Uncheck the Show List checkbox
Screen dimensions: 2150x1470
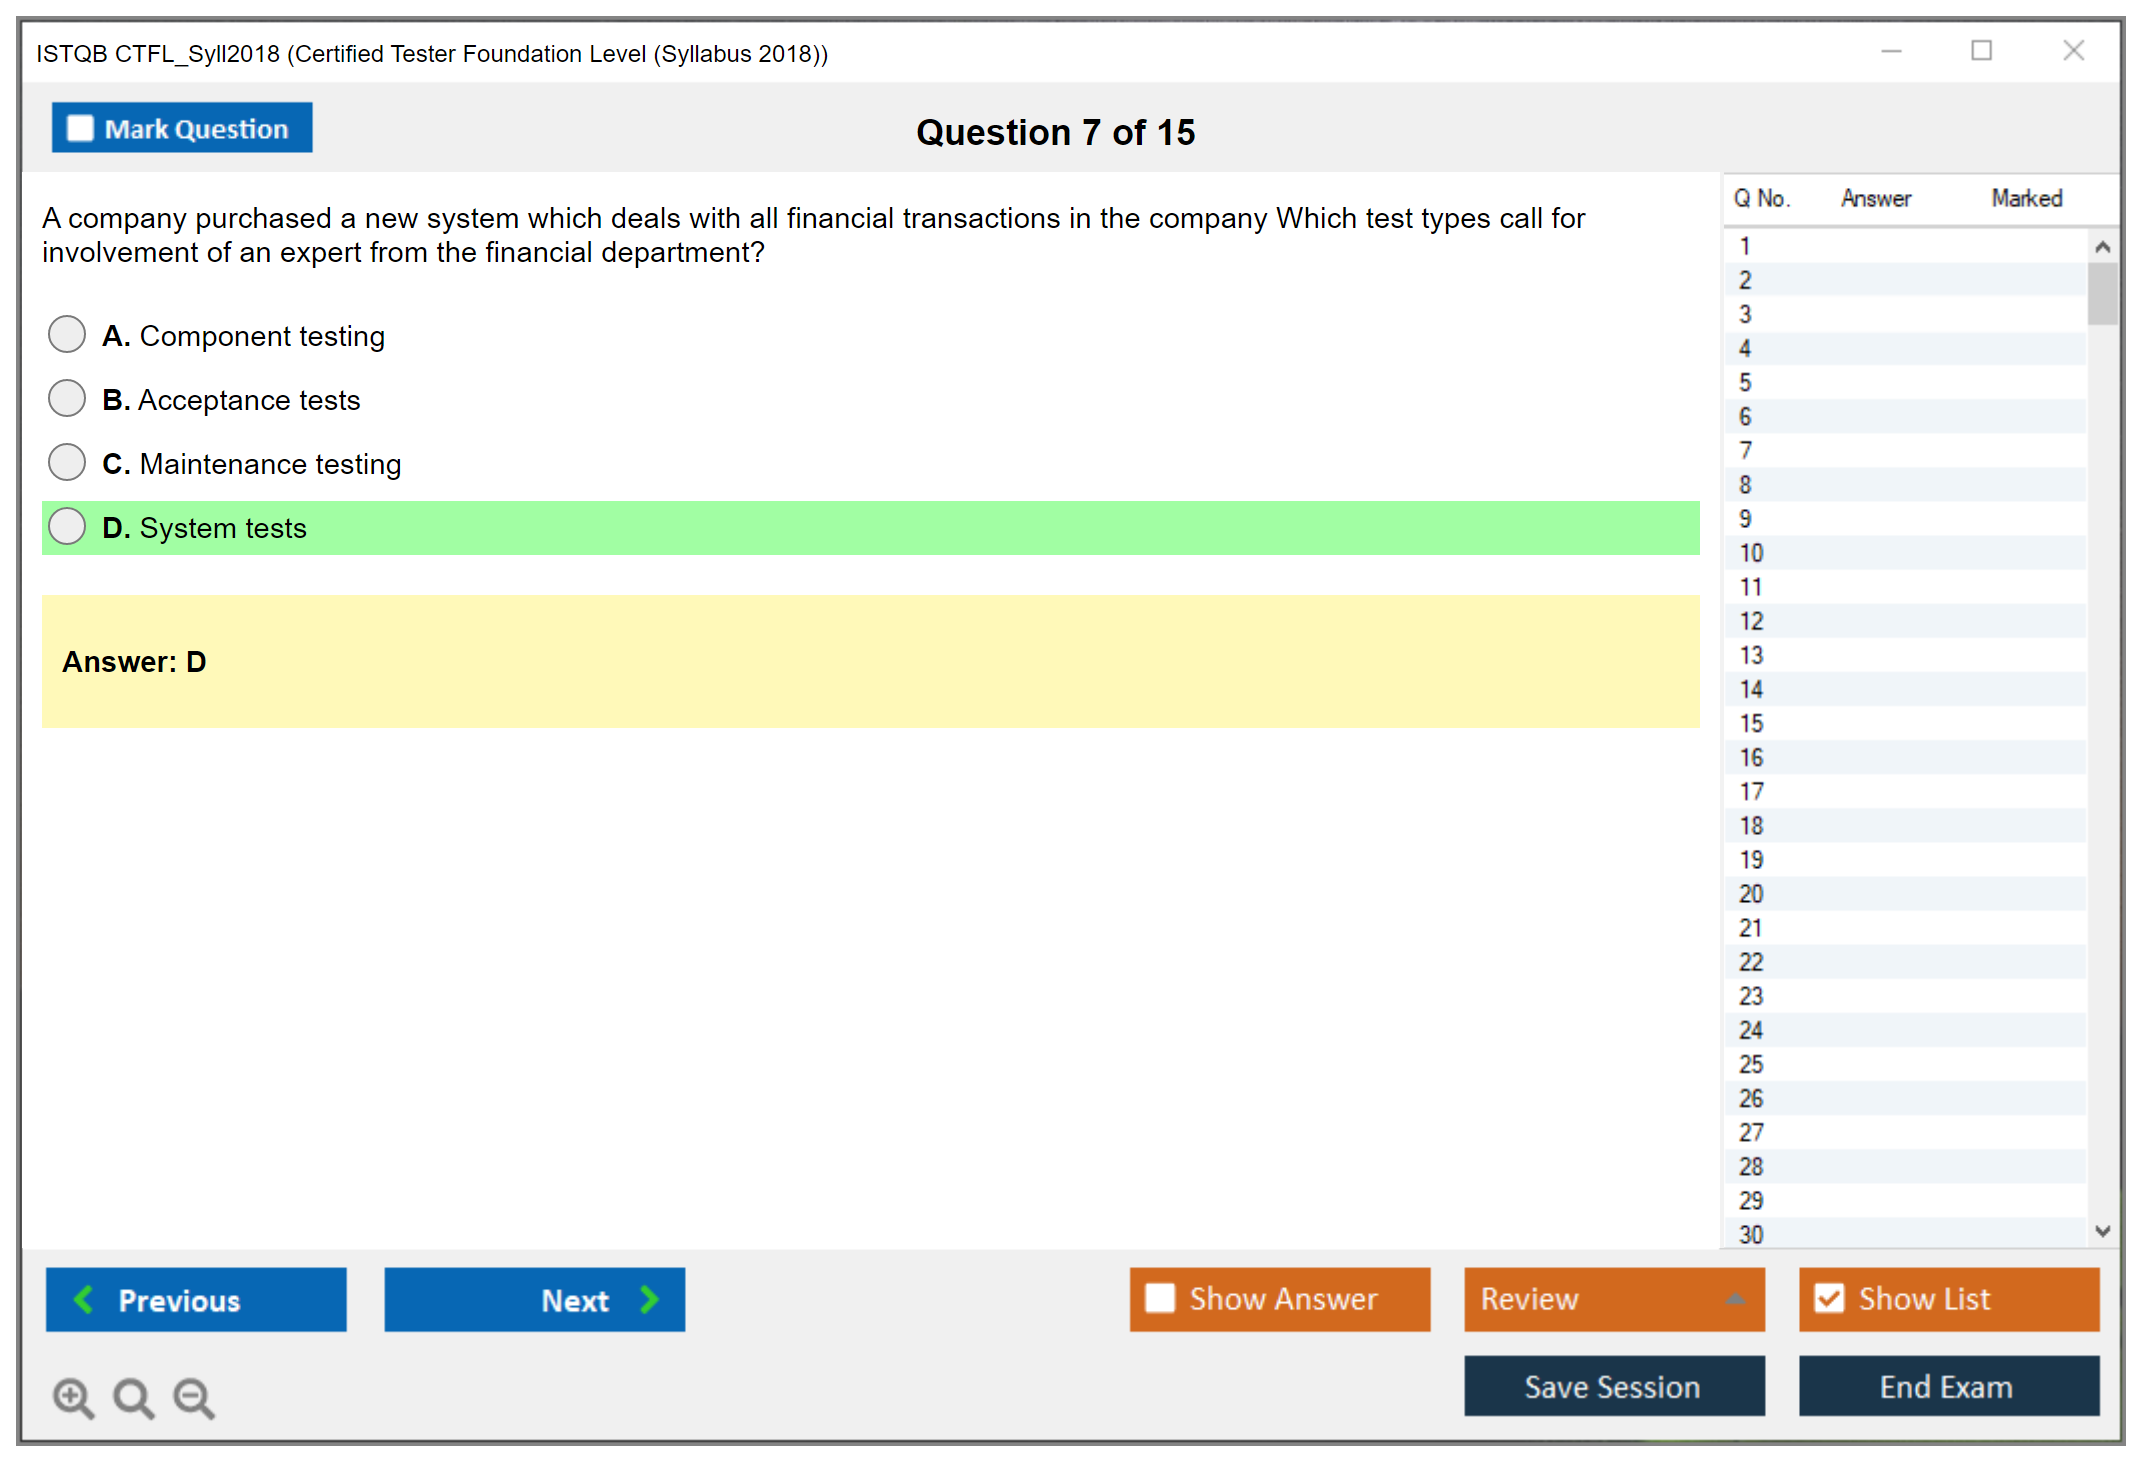tap(1829, 1298)
